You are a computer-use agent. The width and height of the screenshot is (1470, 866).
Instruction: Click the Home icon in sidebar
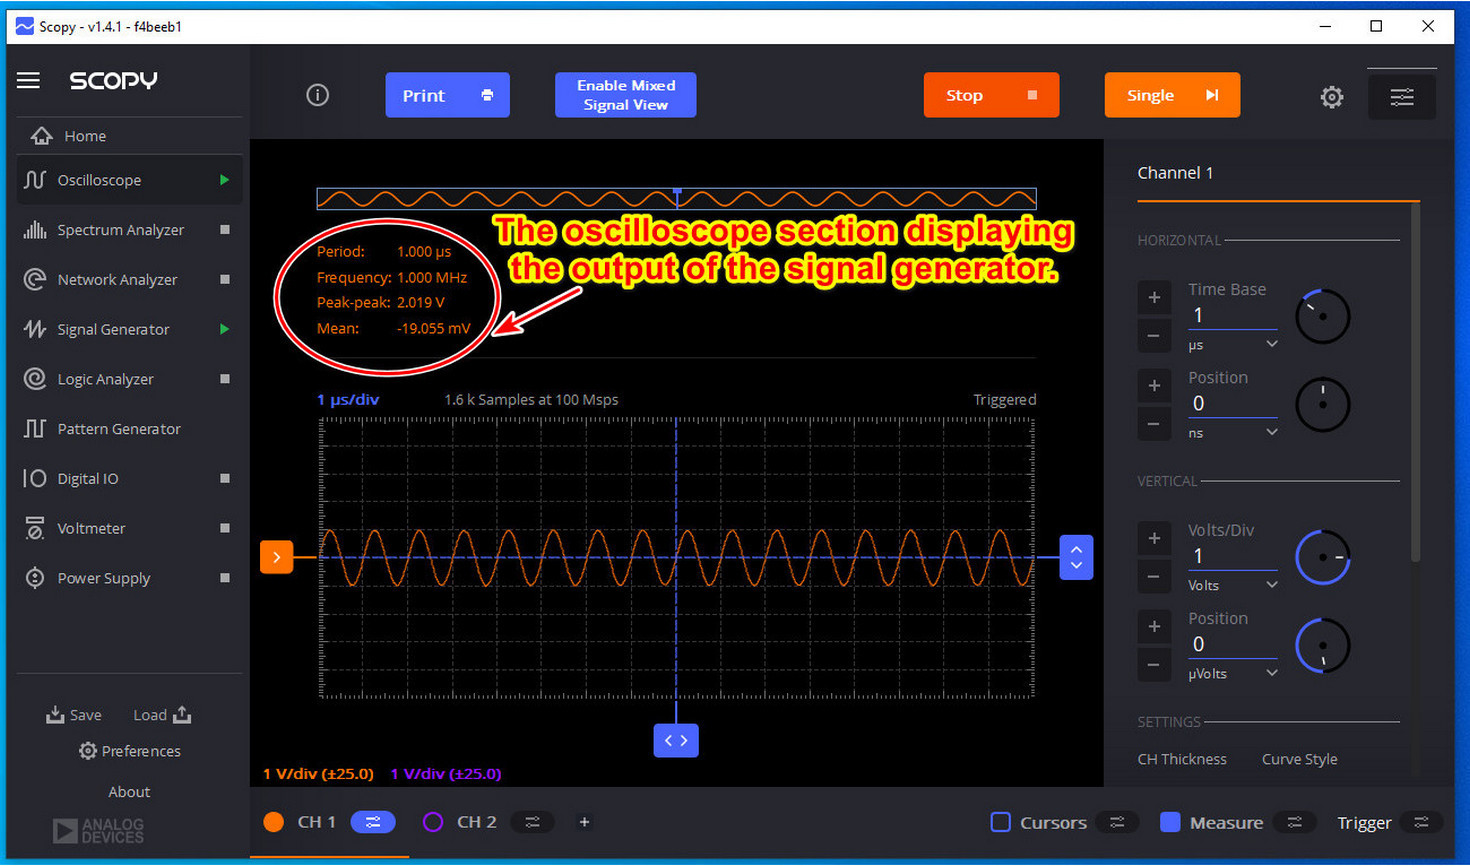click(41, 136)
